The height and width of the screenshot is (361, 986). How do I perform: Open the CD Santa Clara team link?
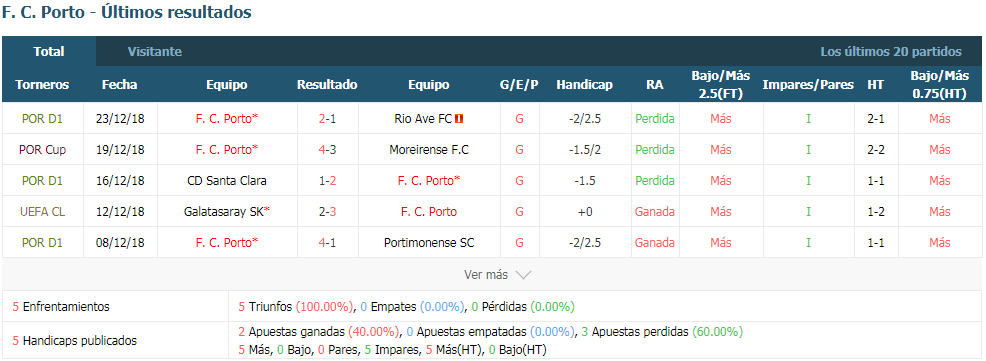[x=226, y=180]
